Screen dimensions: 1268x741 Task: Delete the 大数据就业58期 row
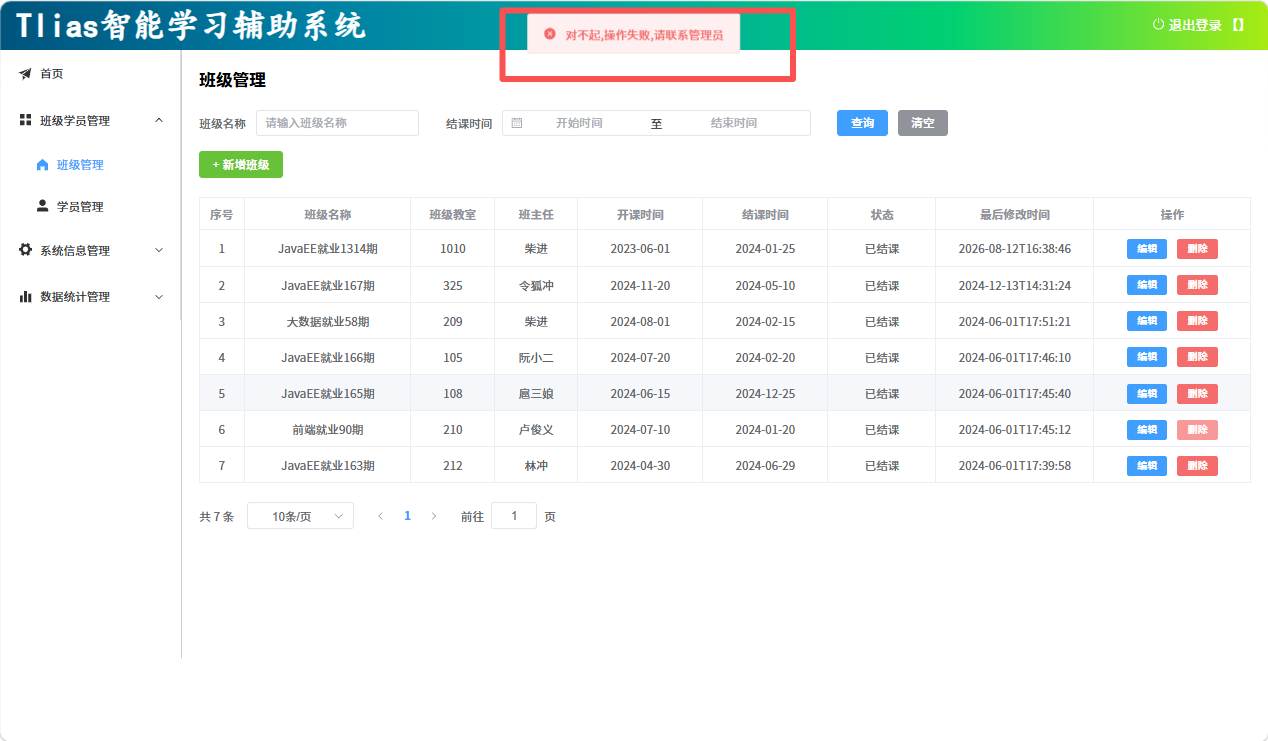tap(1197, 321)
